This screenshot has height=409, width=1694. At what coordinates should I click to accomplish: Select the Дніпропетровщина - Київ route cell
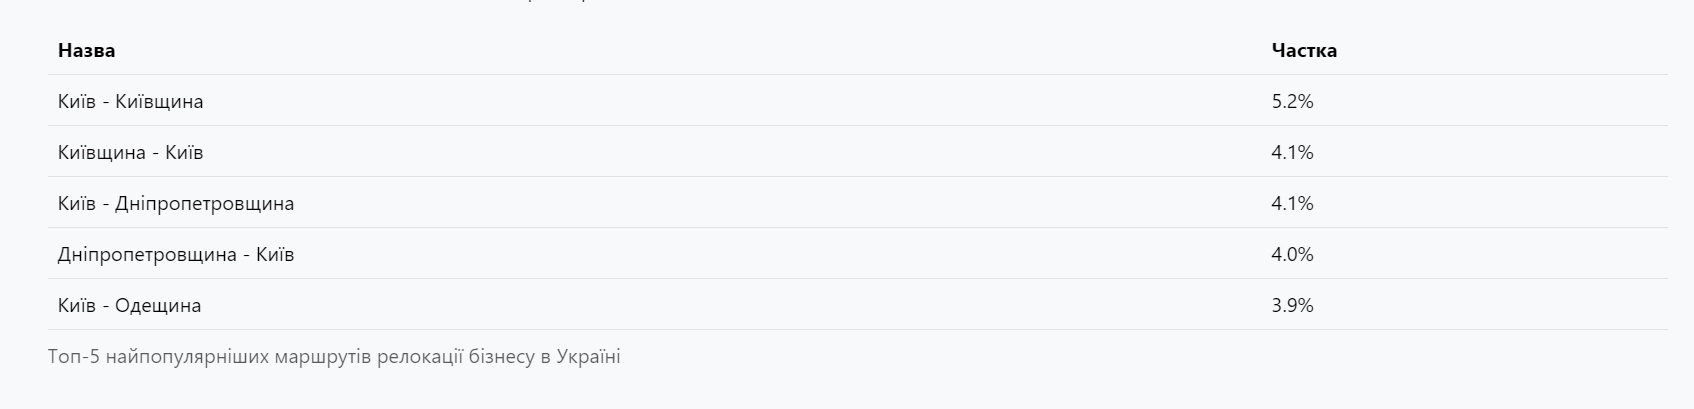coord(176,254)
